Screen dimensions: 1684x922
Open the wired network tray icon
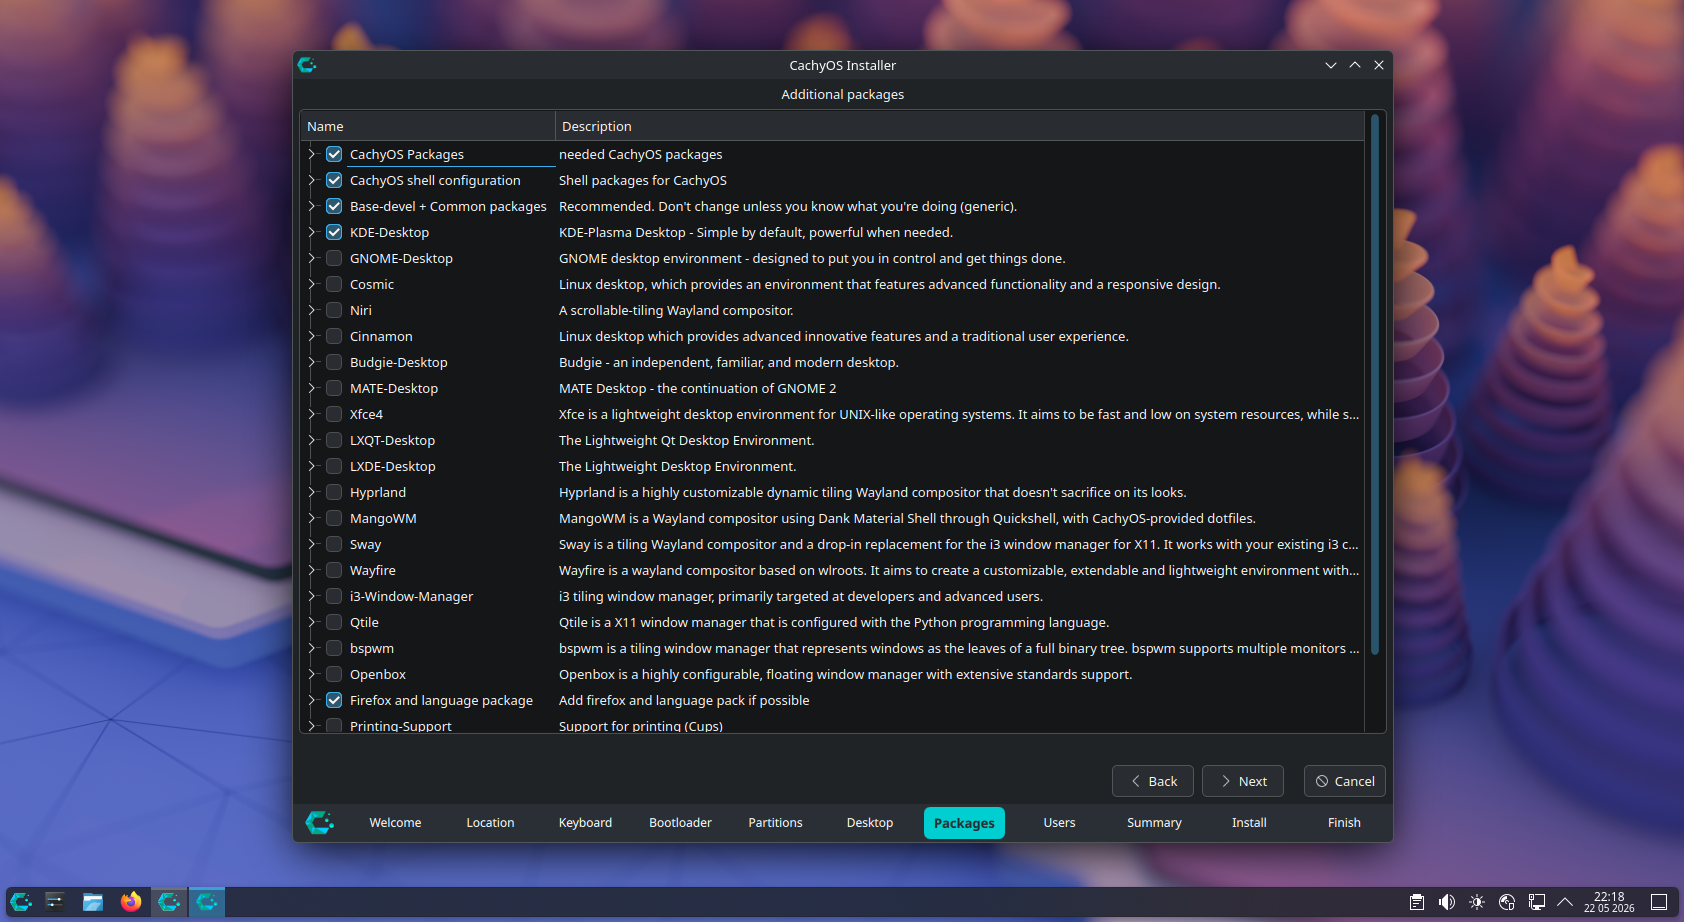1537,902
